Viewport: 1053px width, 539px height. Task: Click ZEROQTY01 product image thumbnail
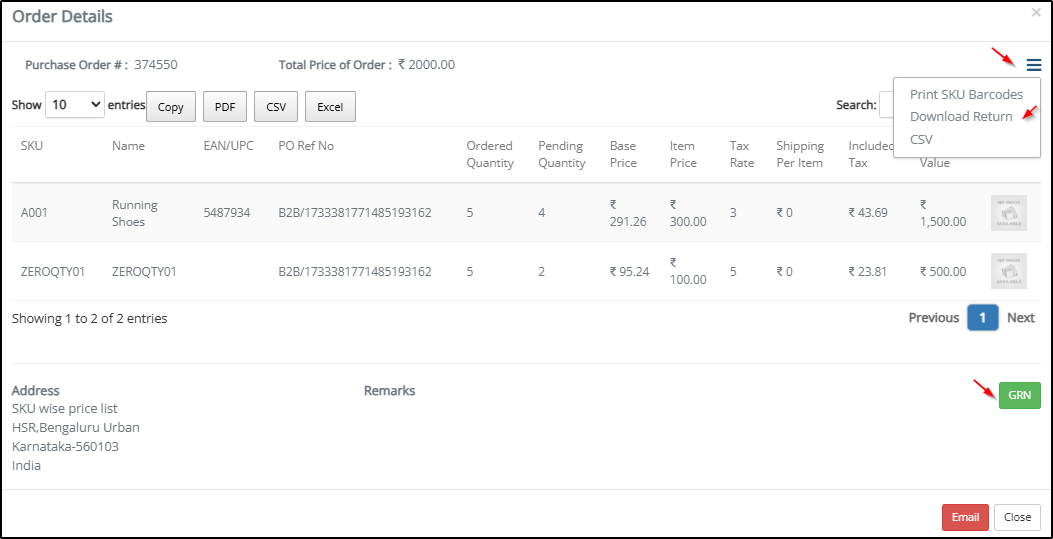pyautogui.click(x=1008, y=271)
